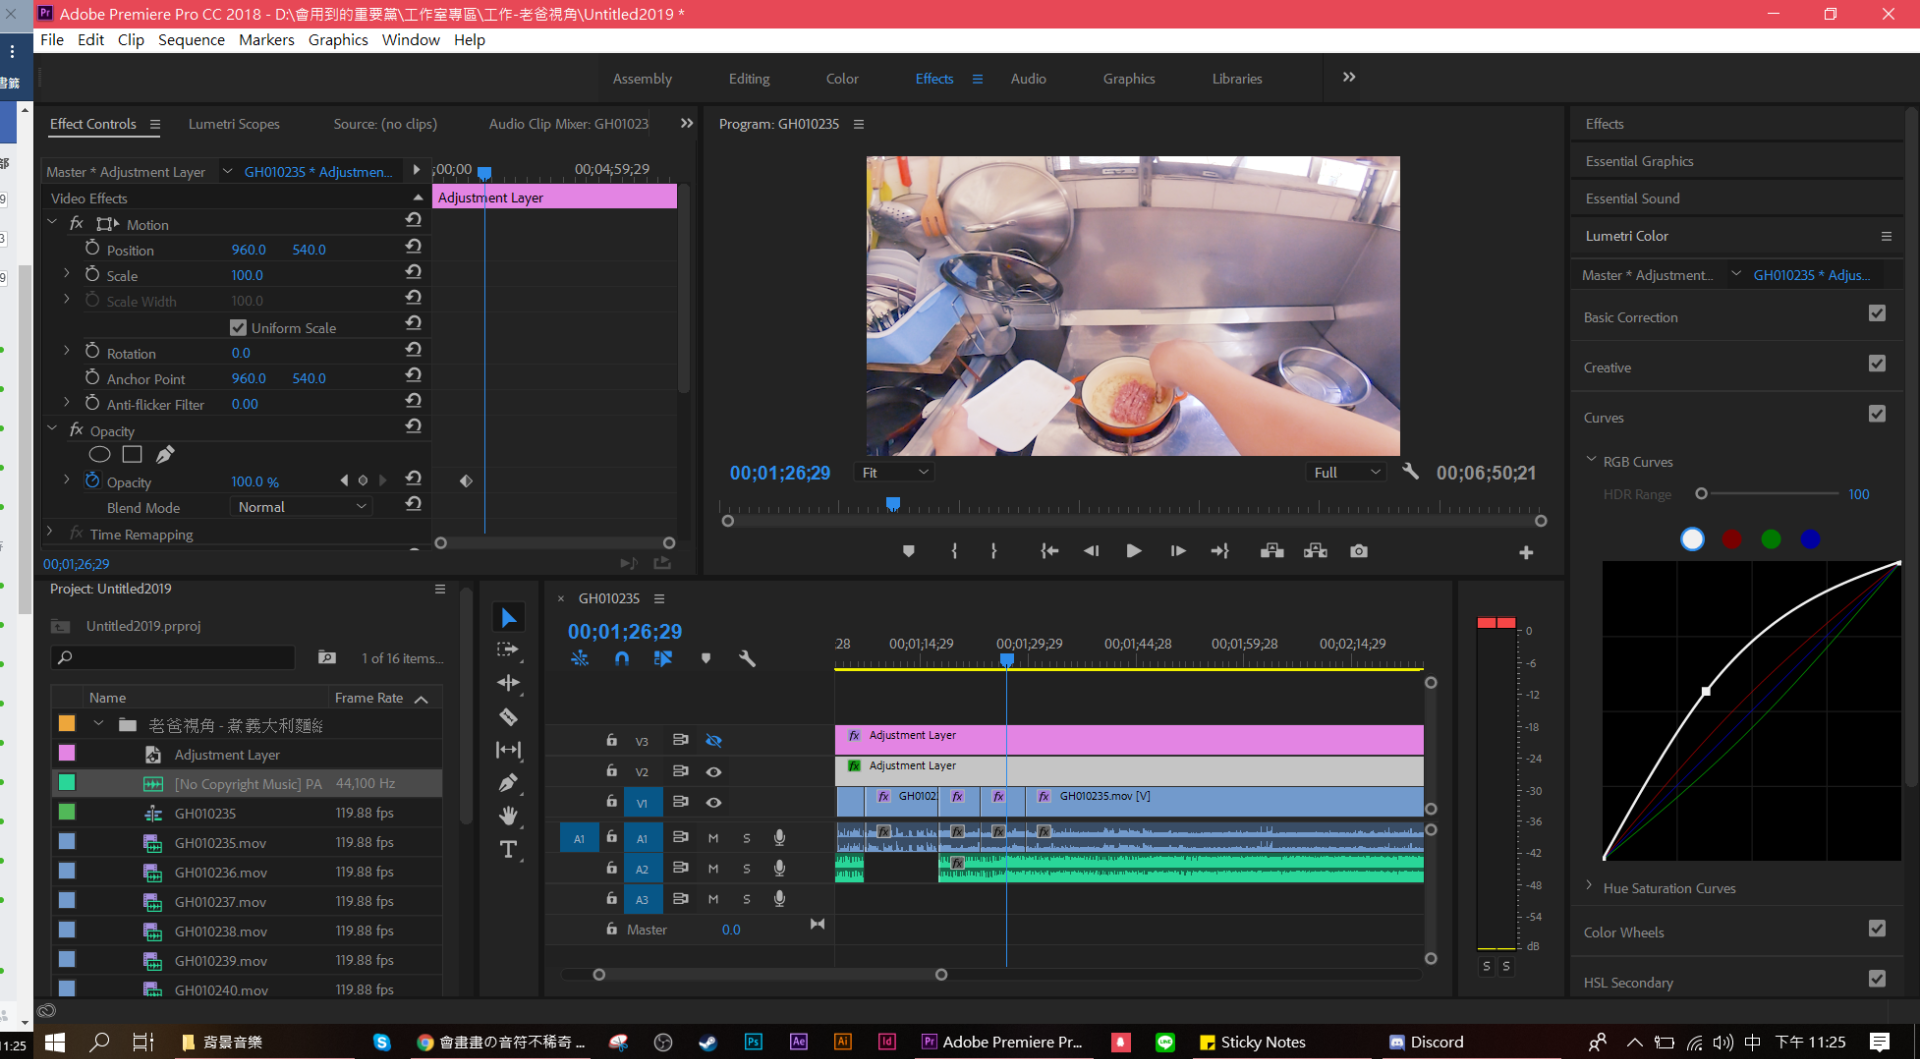Disable Curves section checkbox
This screenshot has width=1920, height=1059.
coord(1877,413)
